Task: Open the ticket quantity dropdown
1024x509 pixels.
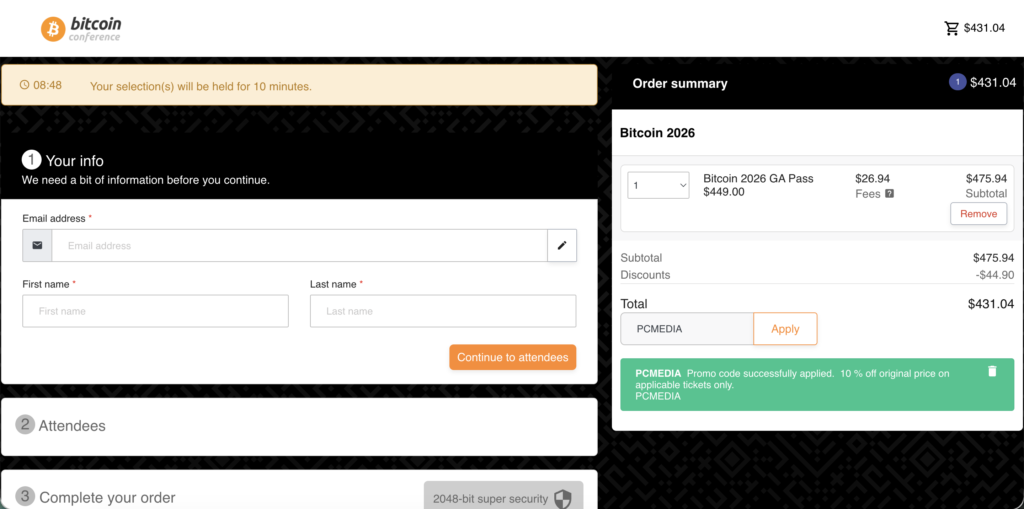Action: click(658, 185)
